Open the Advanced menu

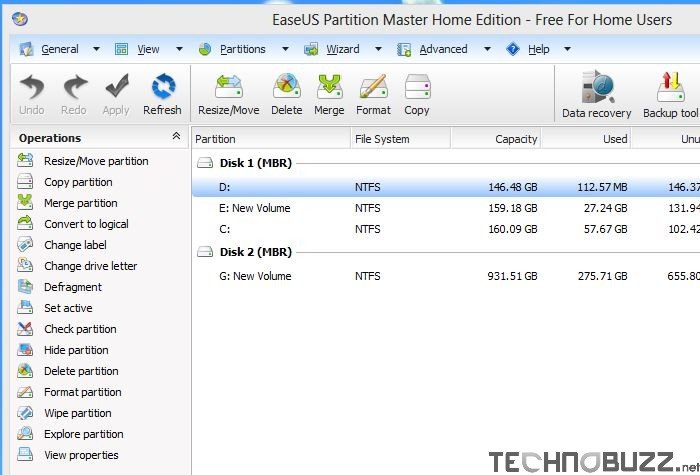click(x=443, y=49)
